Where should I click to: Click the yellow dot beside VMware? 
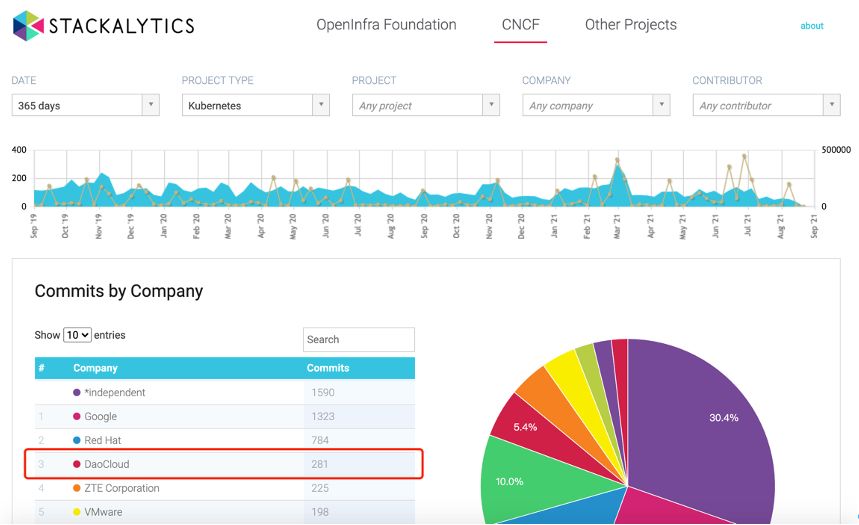coord(77,513)
